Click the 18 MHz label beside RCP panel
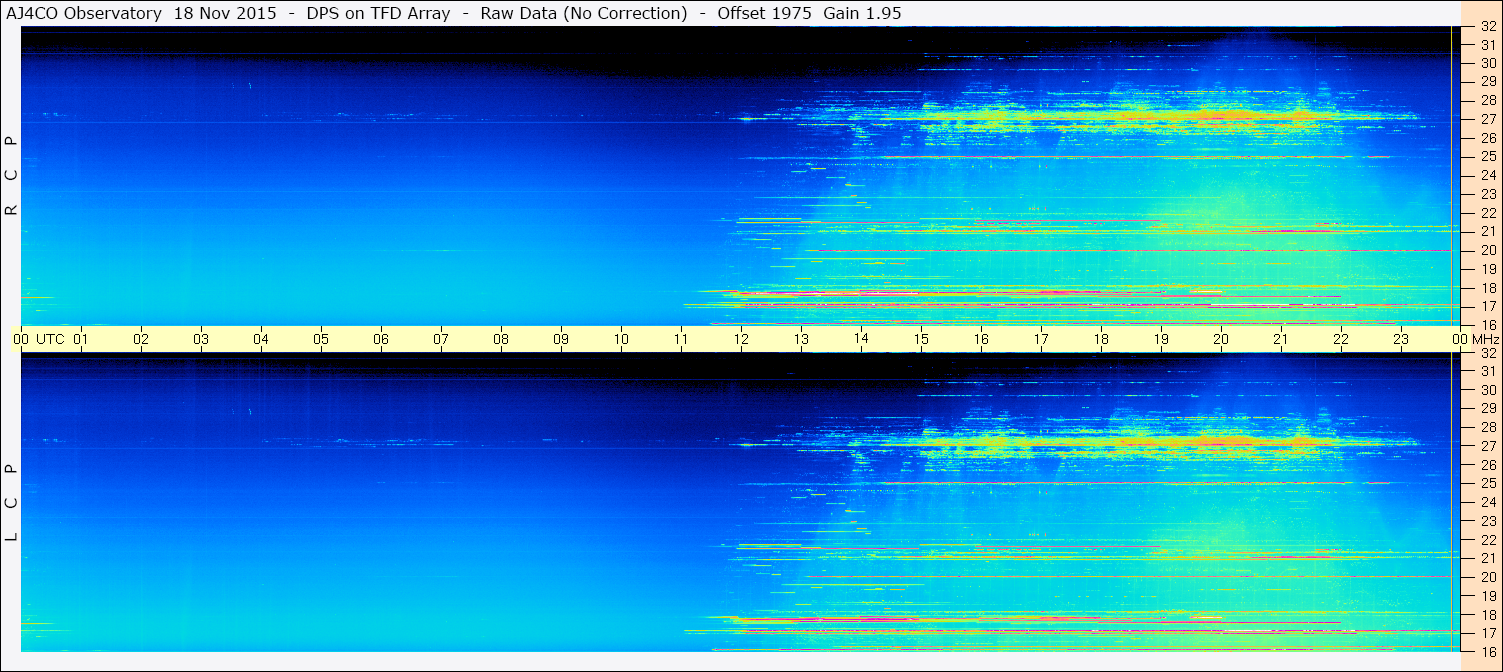Image resolution: width=1503 pixels, height=672 pixels. pyautogui.click(x=1488, y=288)
